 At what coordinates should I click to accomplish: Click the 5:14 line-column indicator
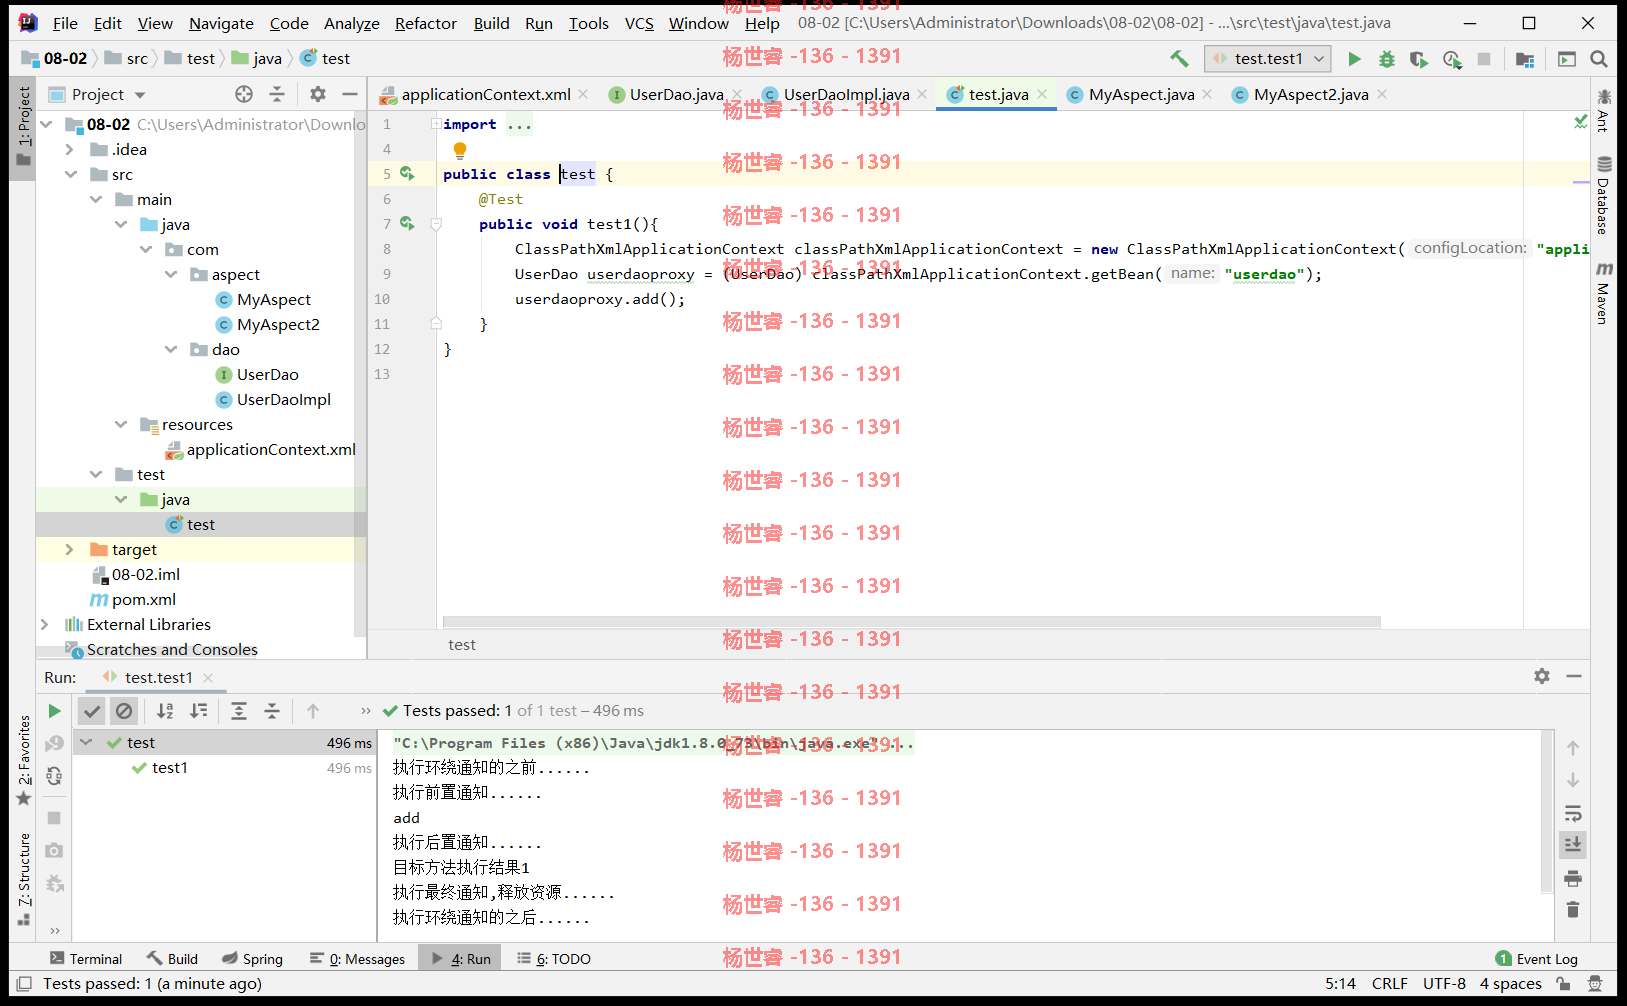click(x=1340, y=984)
